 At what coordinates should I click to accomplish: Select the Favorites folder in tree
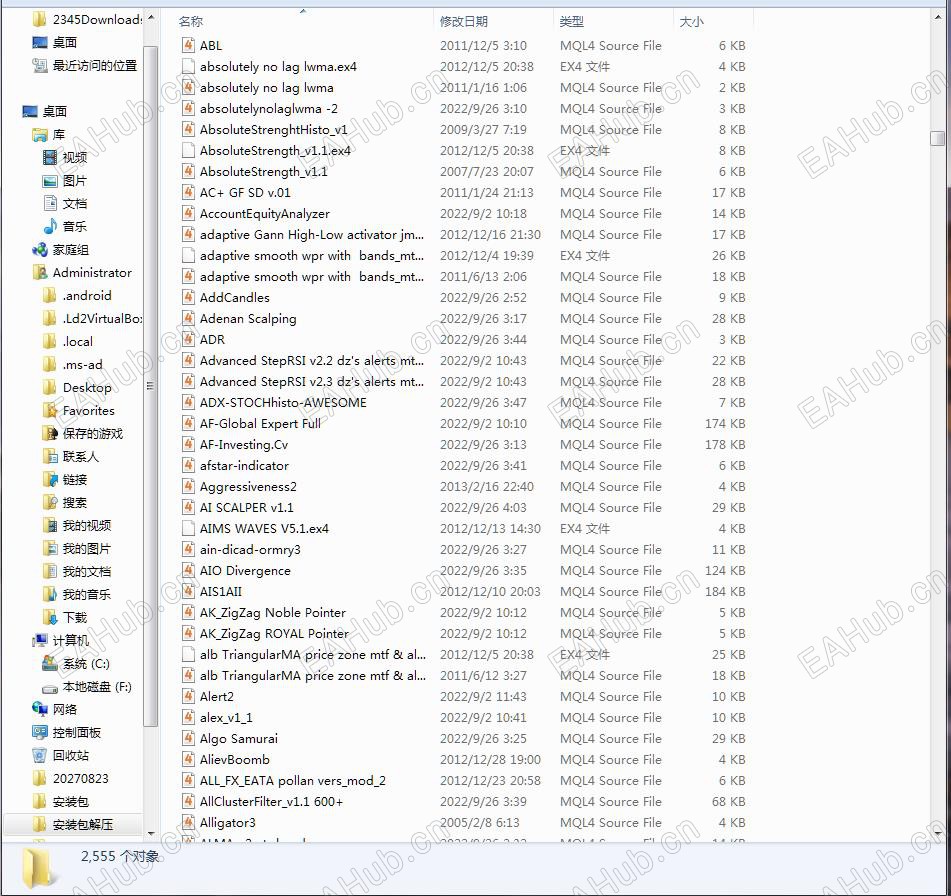coord(79,411)
